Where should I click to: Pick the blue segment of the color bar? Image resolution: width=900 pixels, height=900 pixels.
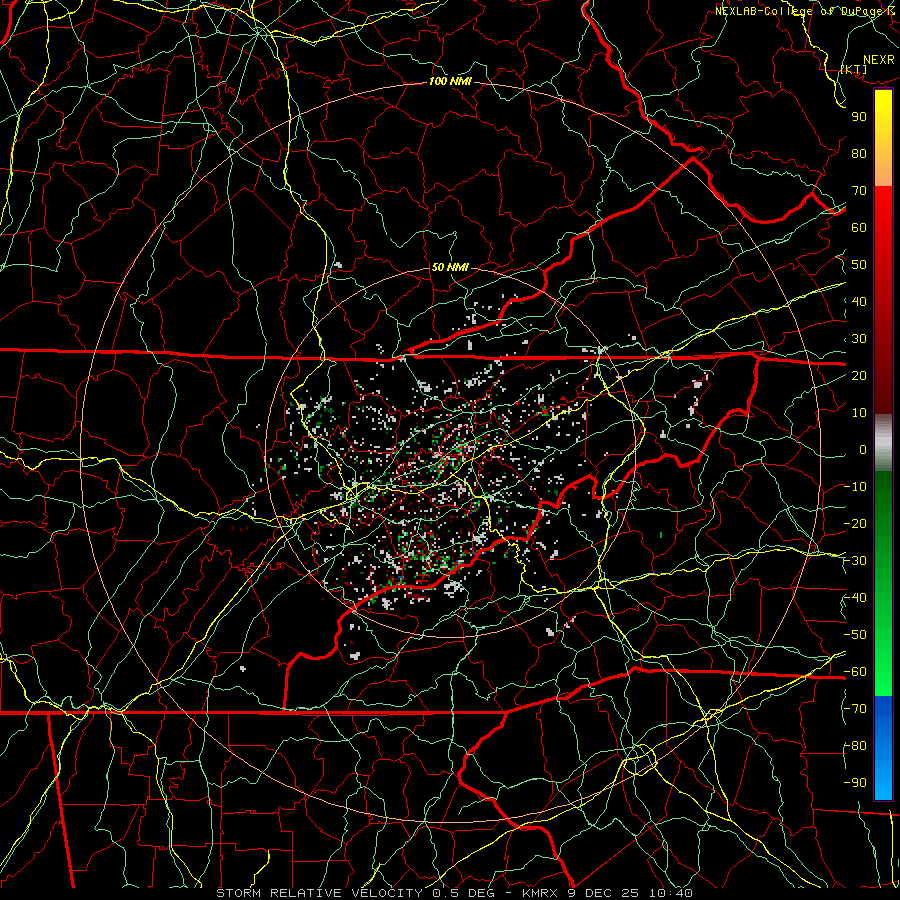[883, 748]
